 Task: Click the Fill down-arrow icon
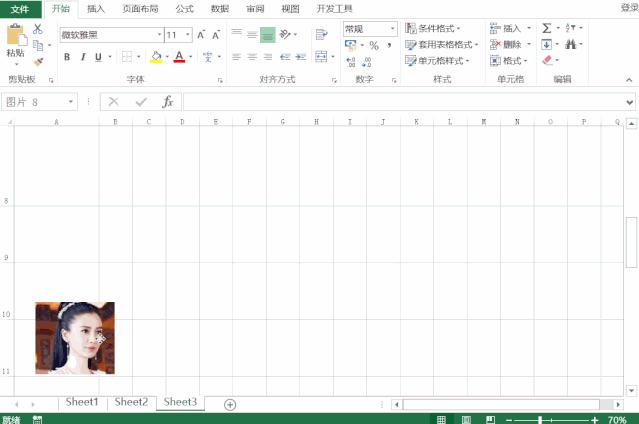[546, 44]
